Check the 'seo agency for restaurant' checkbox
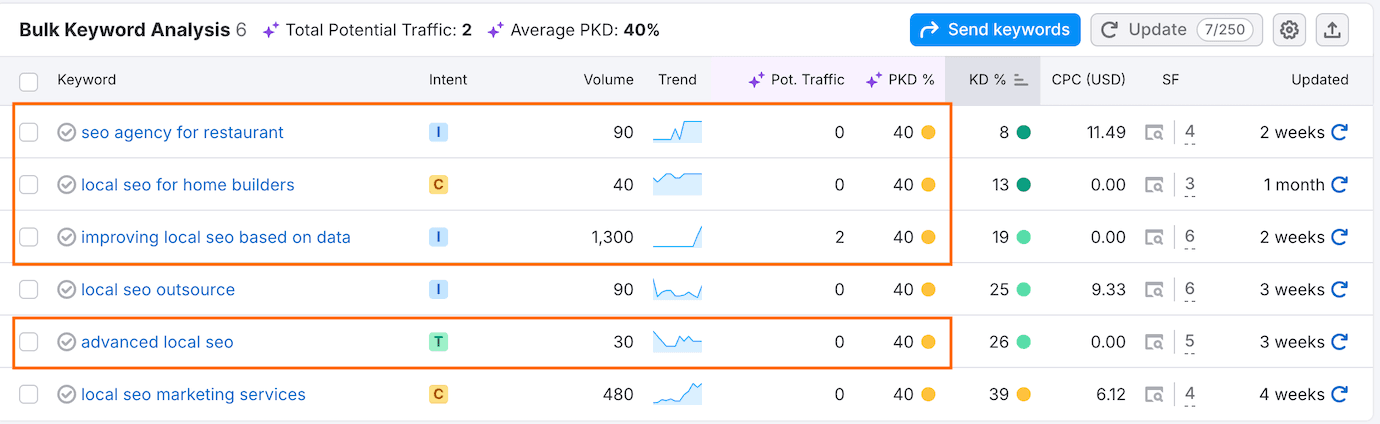 (x=29, y=132)
